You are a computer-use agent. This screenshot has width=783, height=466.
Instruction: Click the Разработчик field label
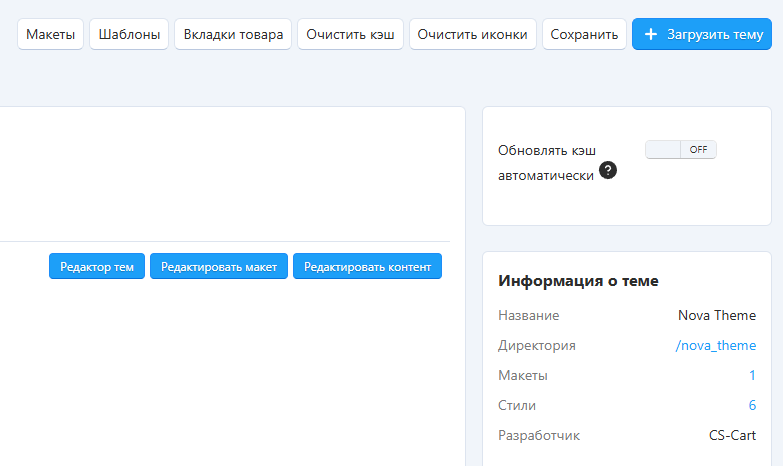point(539,435)
